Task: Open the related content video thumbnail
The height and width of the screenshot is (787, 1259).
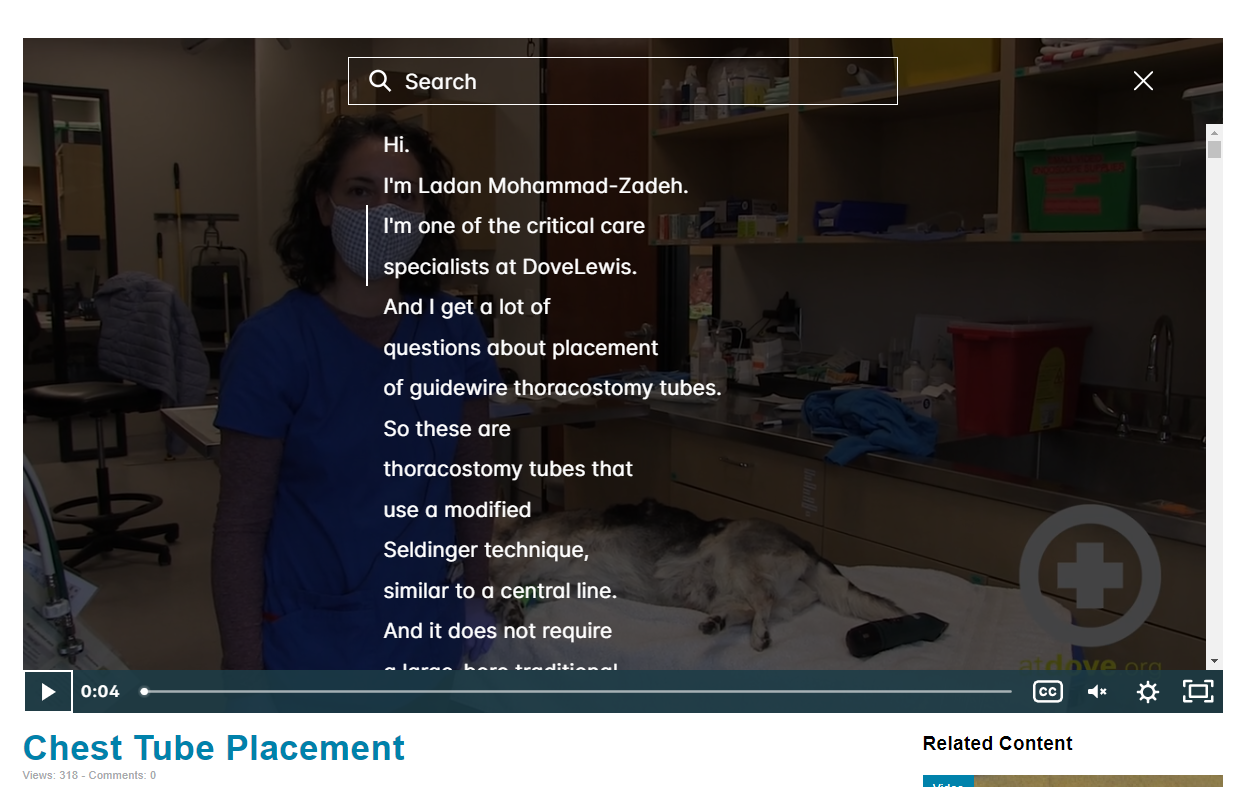Action: pos(1072,781)
